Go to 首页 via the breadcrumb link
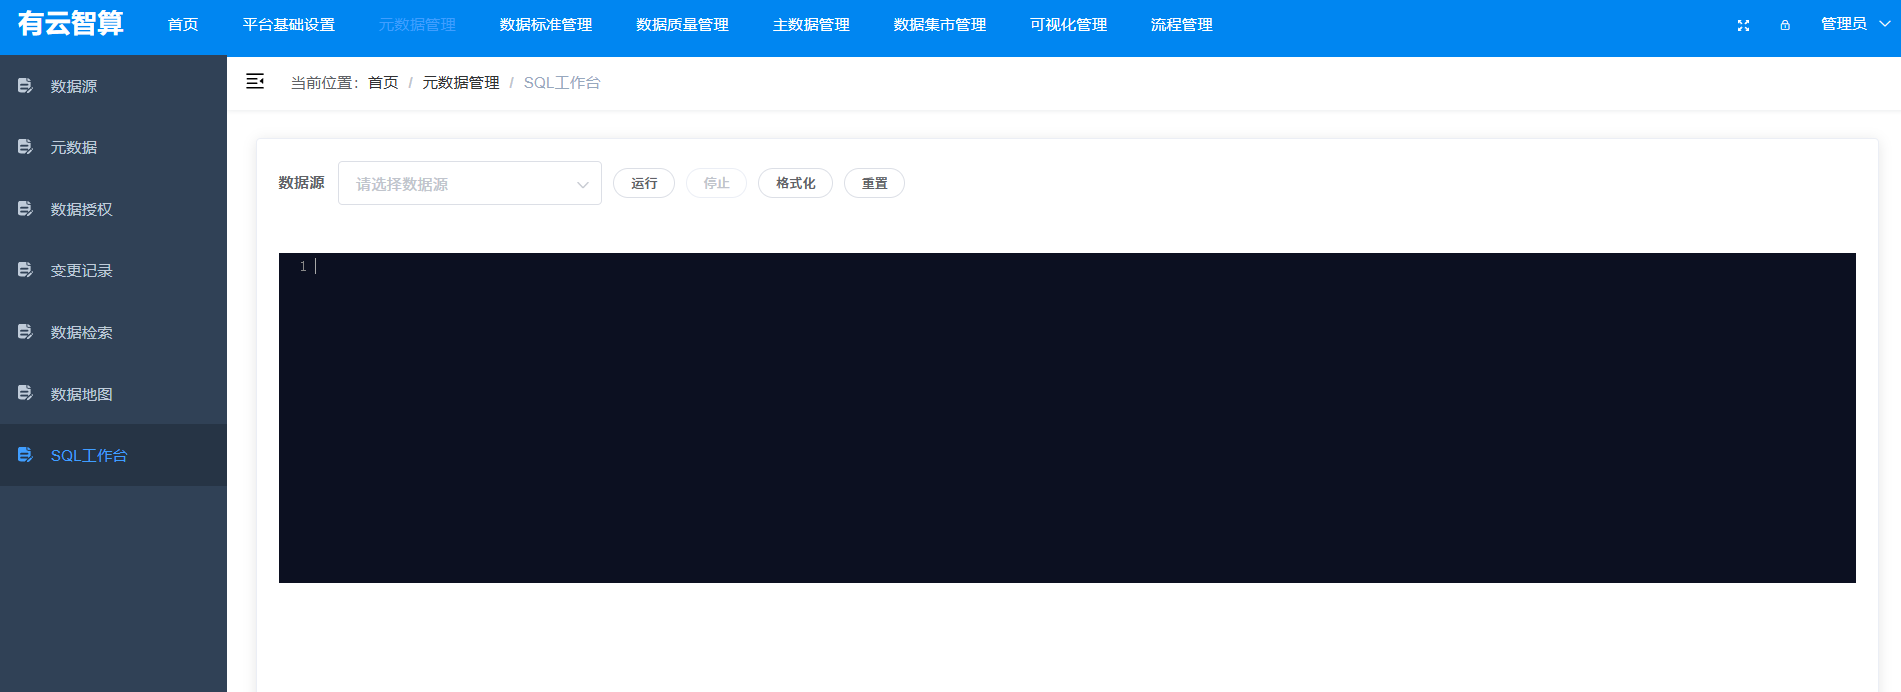This screenshot has width=1901, height=692. pyautogui.click(x=383, y=83)
